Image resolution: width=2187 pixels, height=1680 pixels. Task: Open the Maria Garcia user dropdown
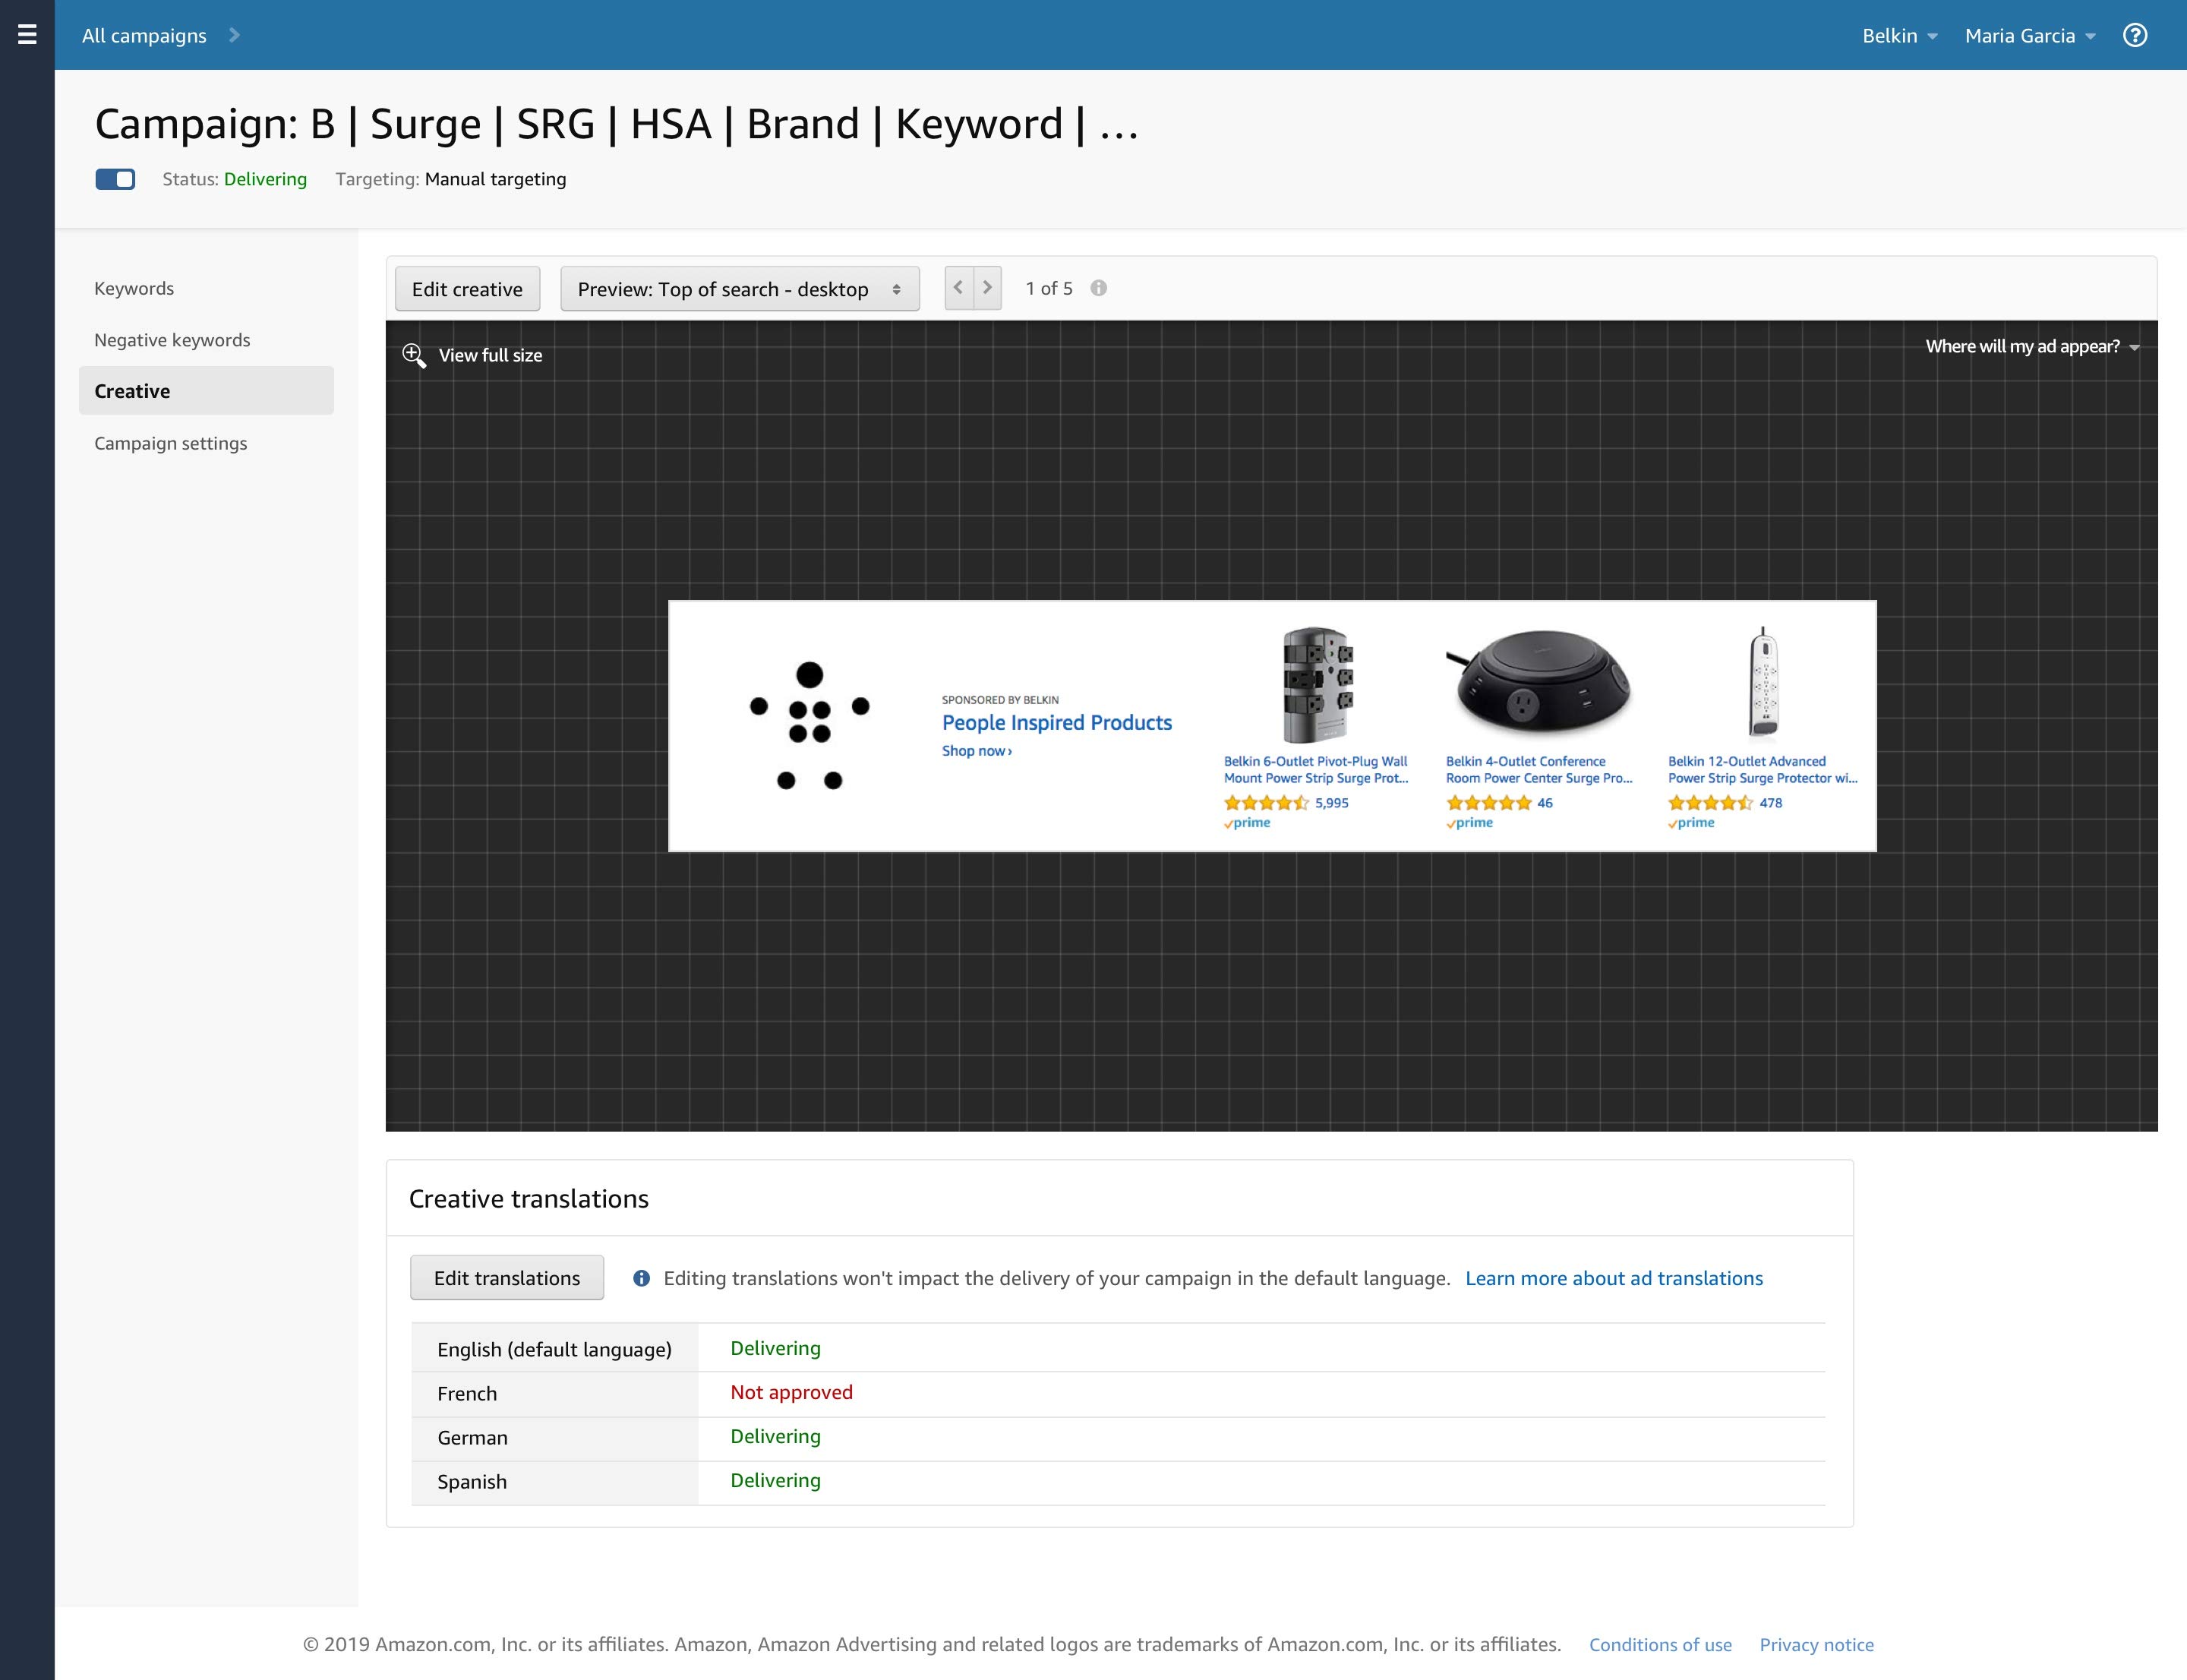2029,36
